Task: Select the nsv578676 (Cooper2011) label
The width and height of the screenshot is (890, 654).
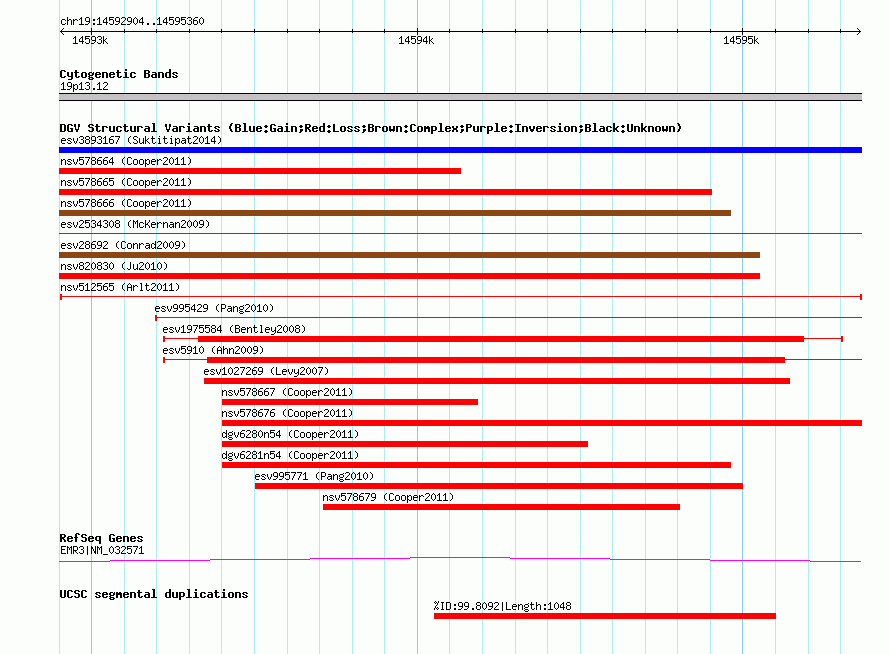Action: [287, 413]
